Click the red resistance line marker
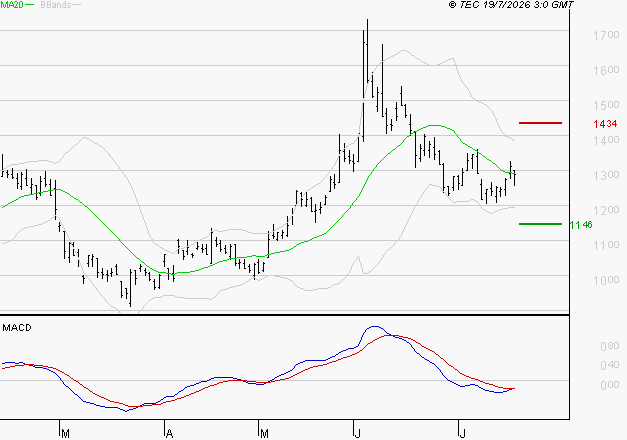The width and height of the screenshot is (627, 440). [540, 123]
